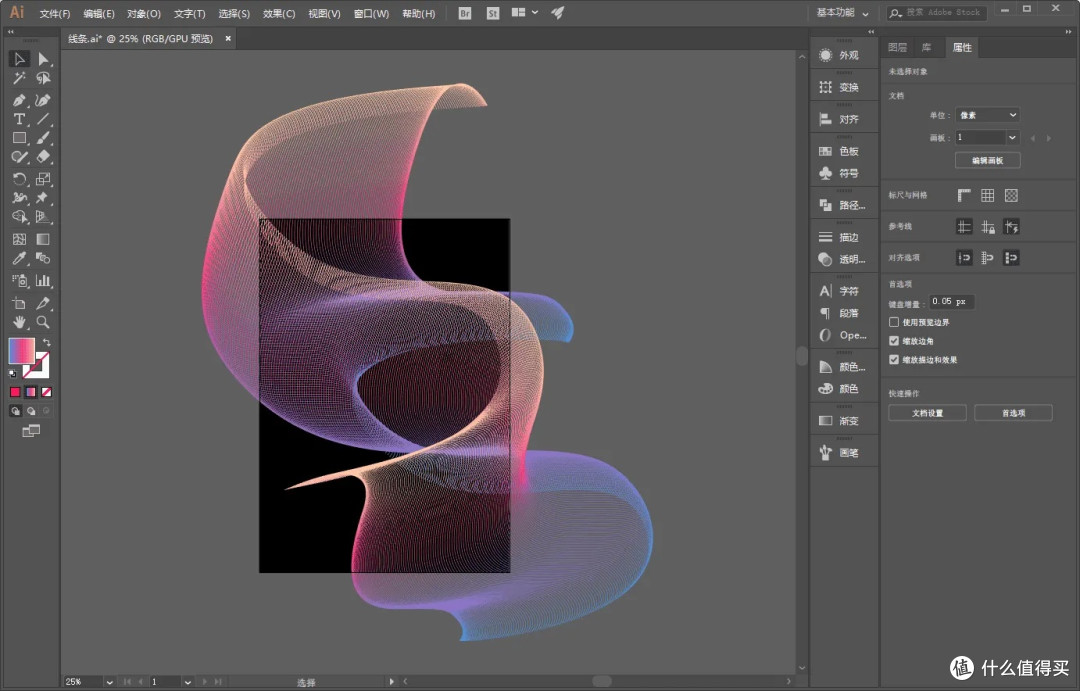Switch to the 图层 tab

(897, 47)
